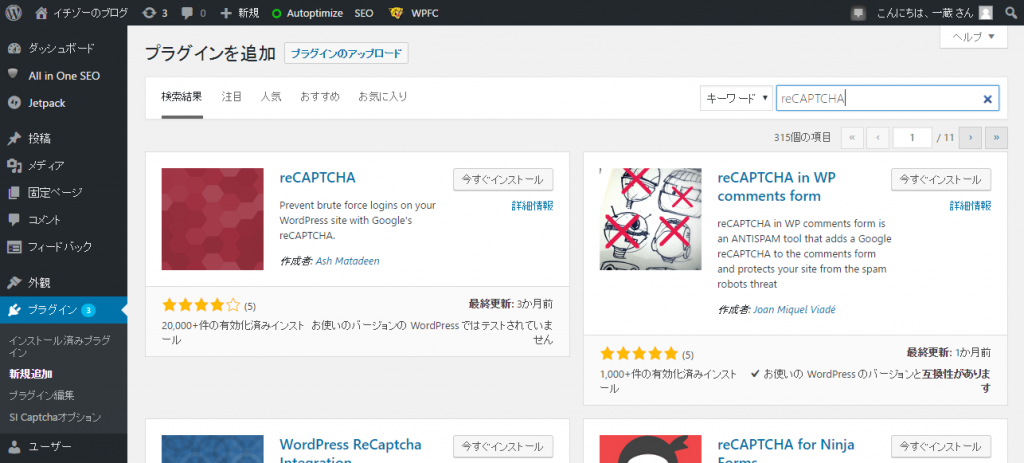The height and width of the screenshot is (463, 1024).
Task: Open the WordPress logo menu
Action: click(x=14, y=12)
